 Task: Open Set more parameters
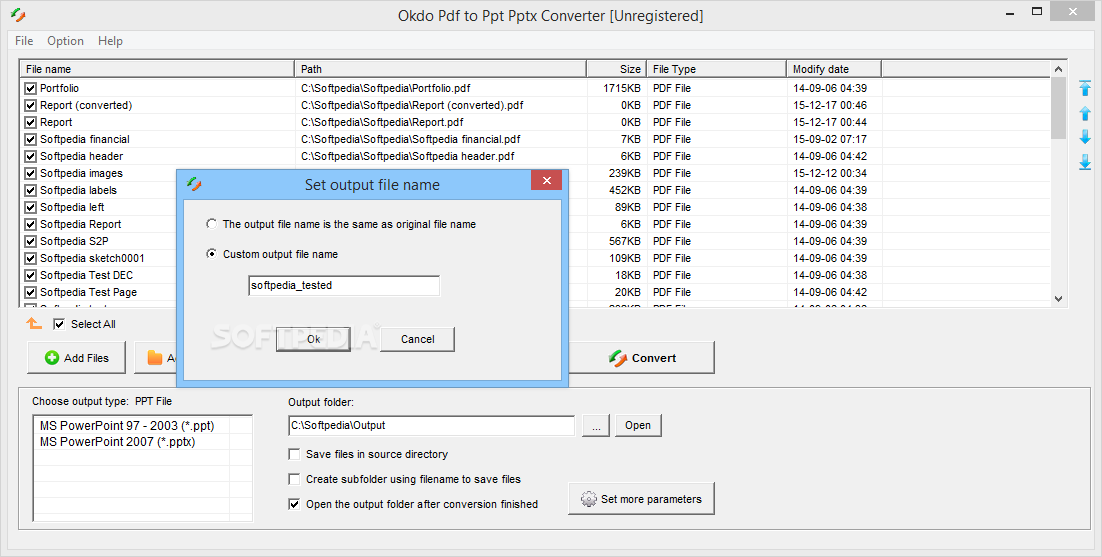[x=642, y=499]
